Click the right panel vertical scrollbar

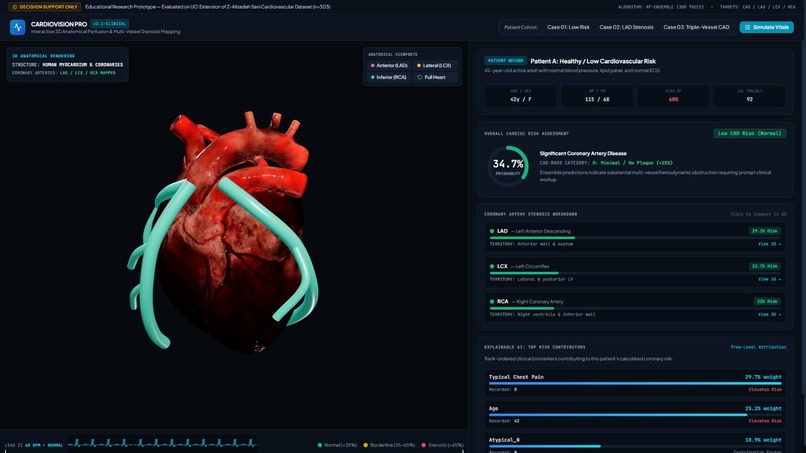803,216
